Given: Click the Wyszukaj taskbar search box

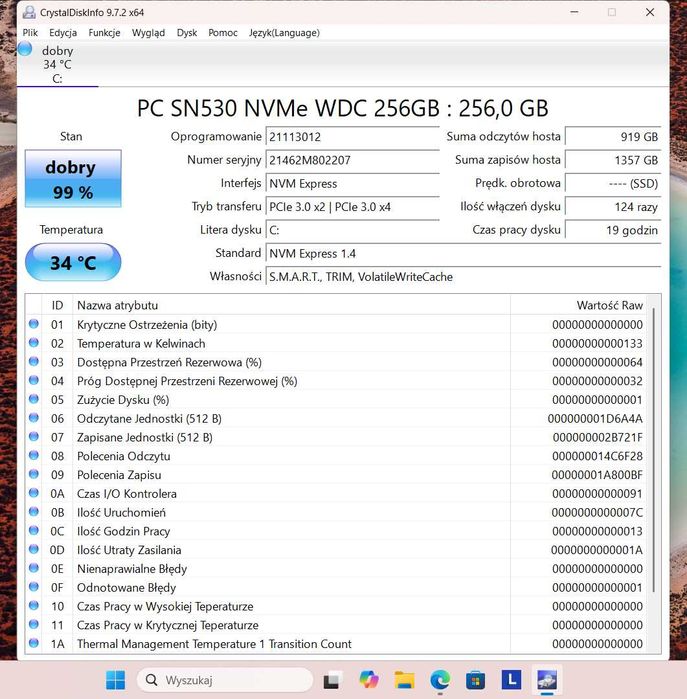Looking at the screenshot, I should (225, 680).
